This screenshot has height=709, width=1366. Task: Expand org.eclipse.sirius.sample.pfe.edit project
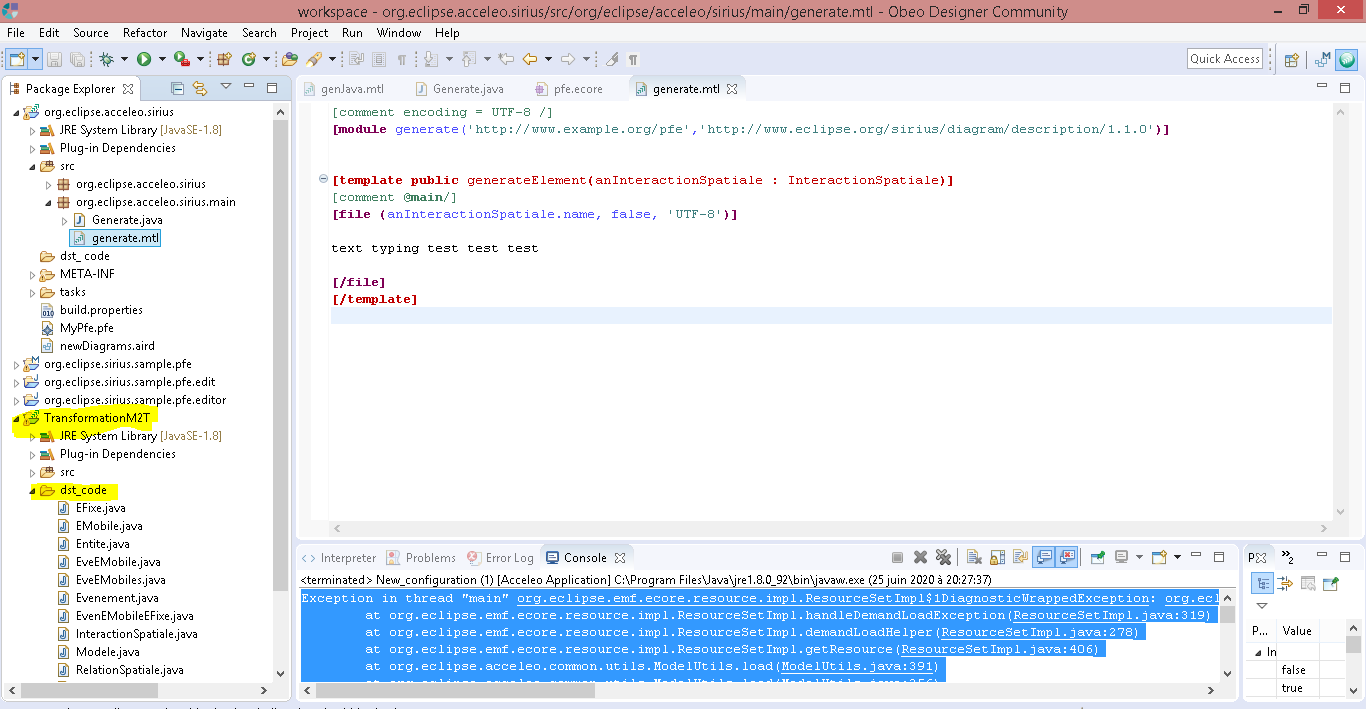[x=16, y=382]
